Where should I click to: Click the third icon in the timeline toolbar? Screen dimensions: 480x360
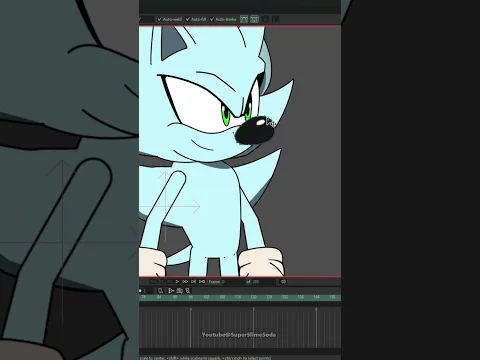pyautogui.click(x=180, y=291)
